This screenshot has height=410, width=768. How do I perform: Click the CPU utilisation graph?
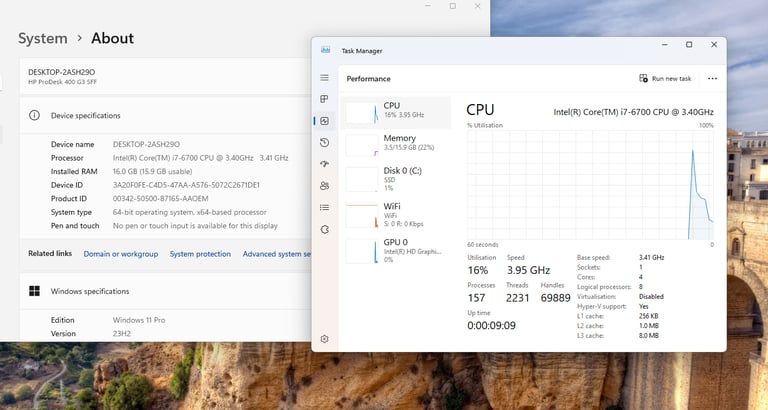coord(590,185)
